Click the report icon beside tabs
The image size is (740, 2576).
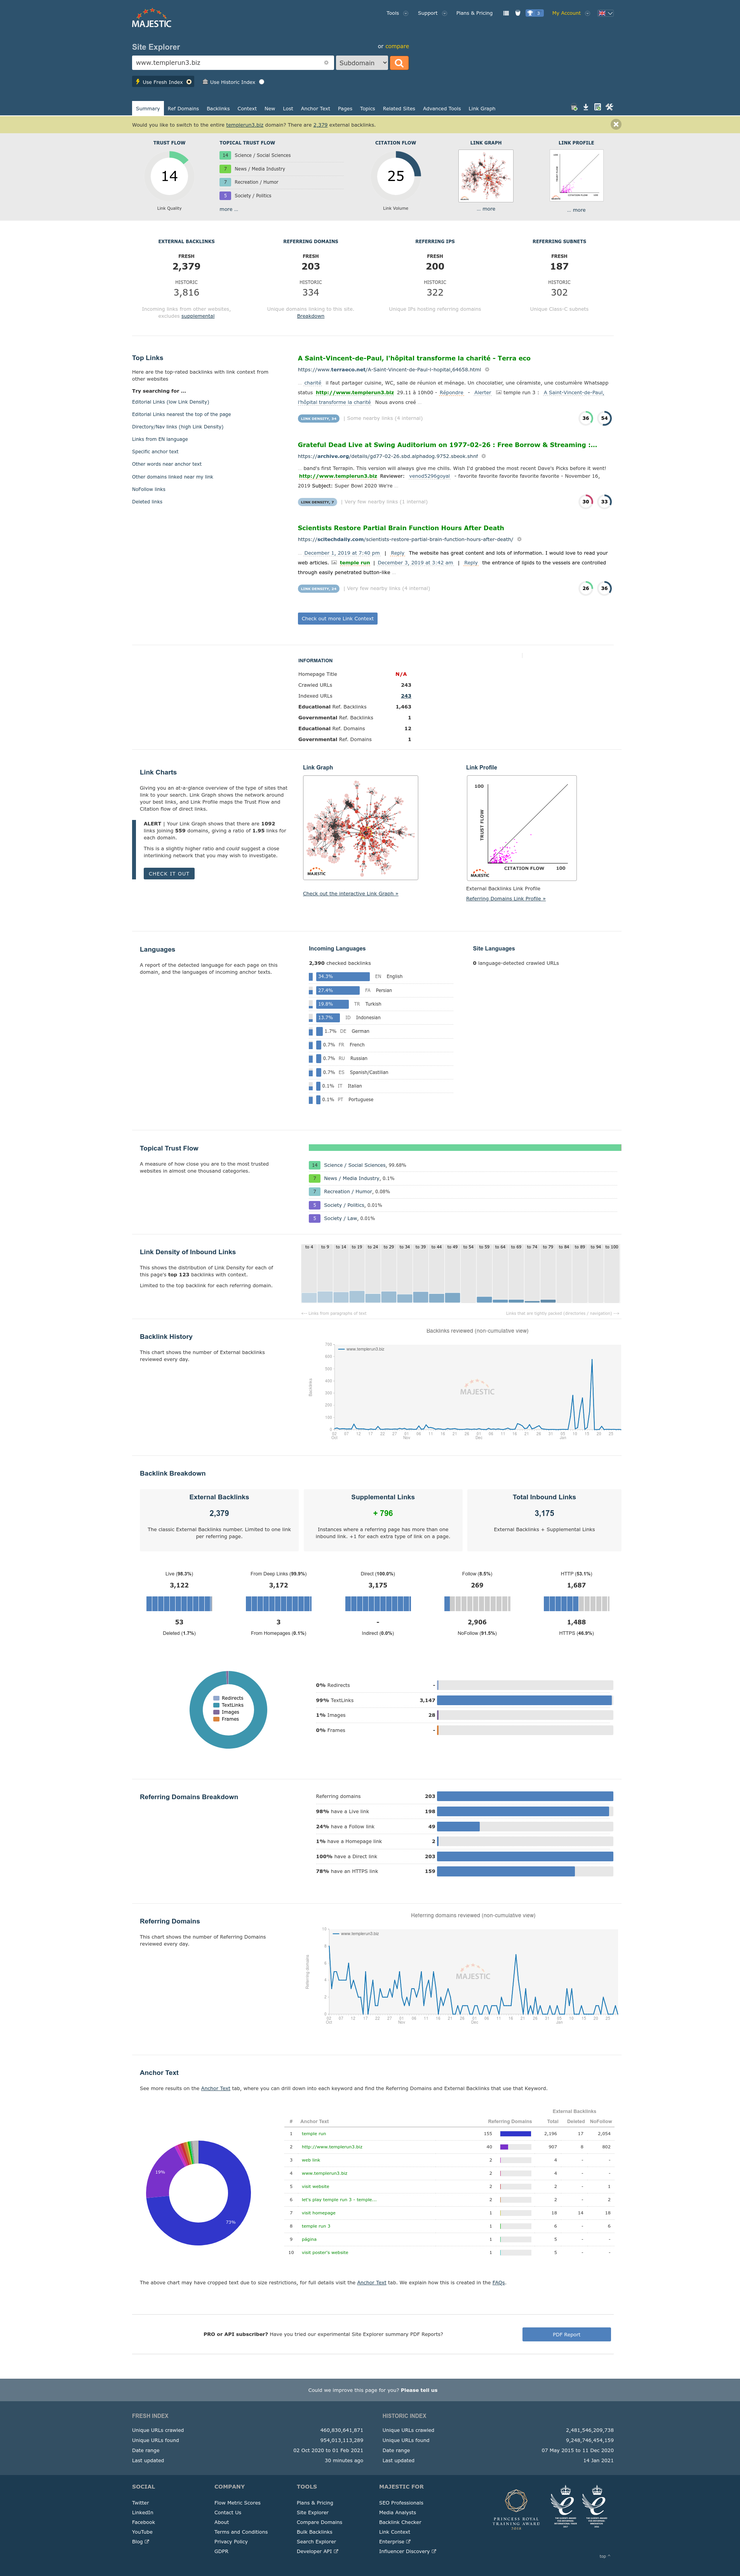(x=597, y=107)
